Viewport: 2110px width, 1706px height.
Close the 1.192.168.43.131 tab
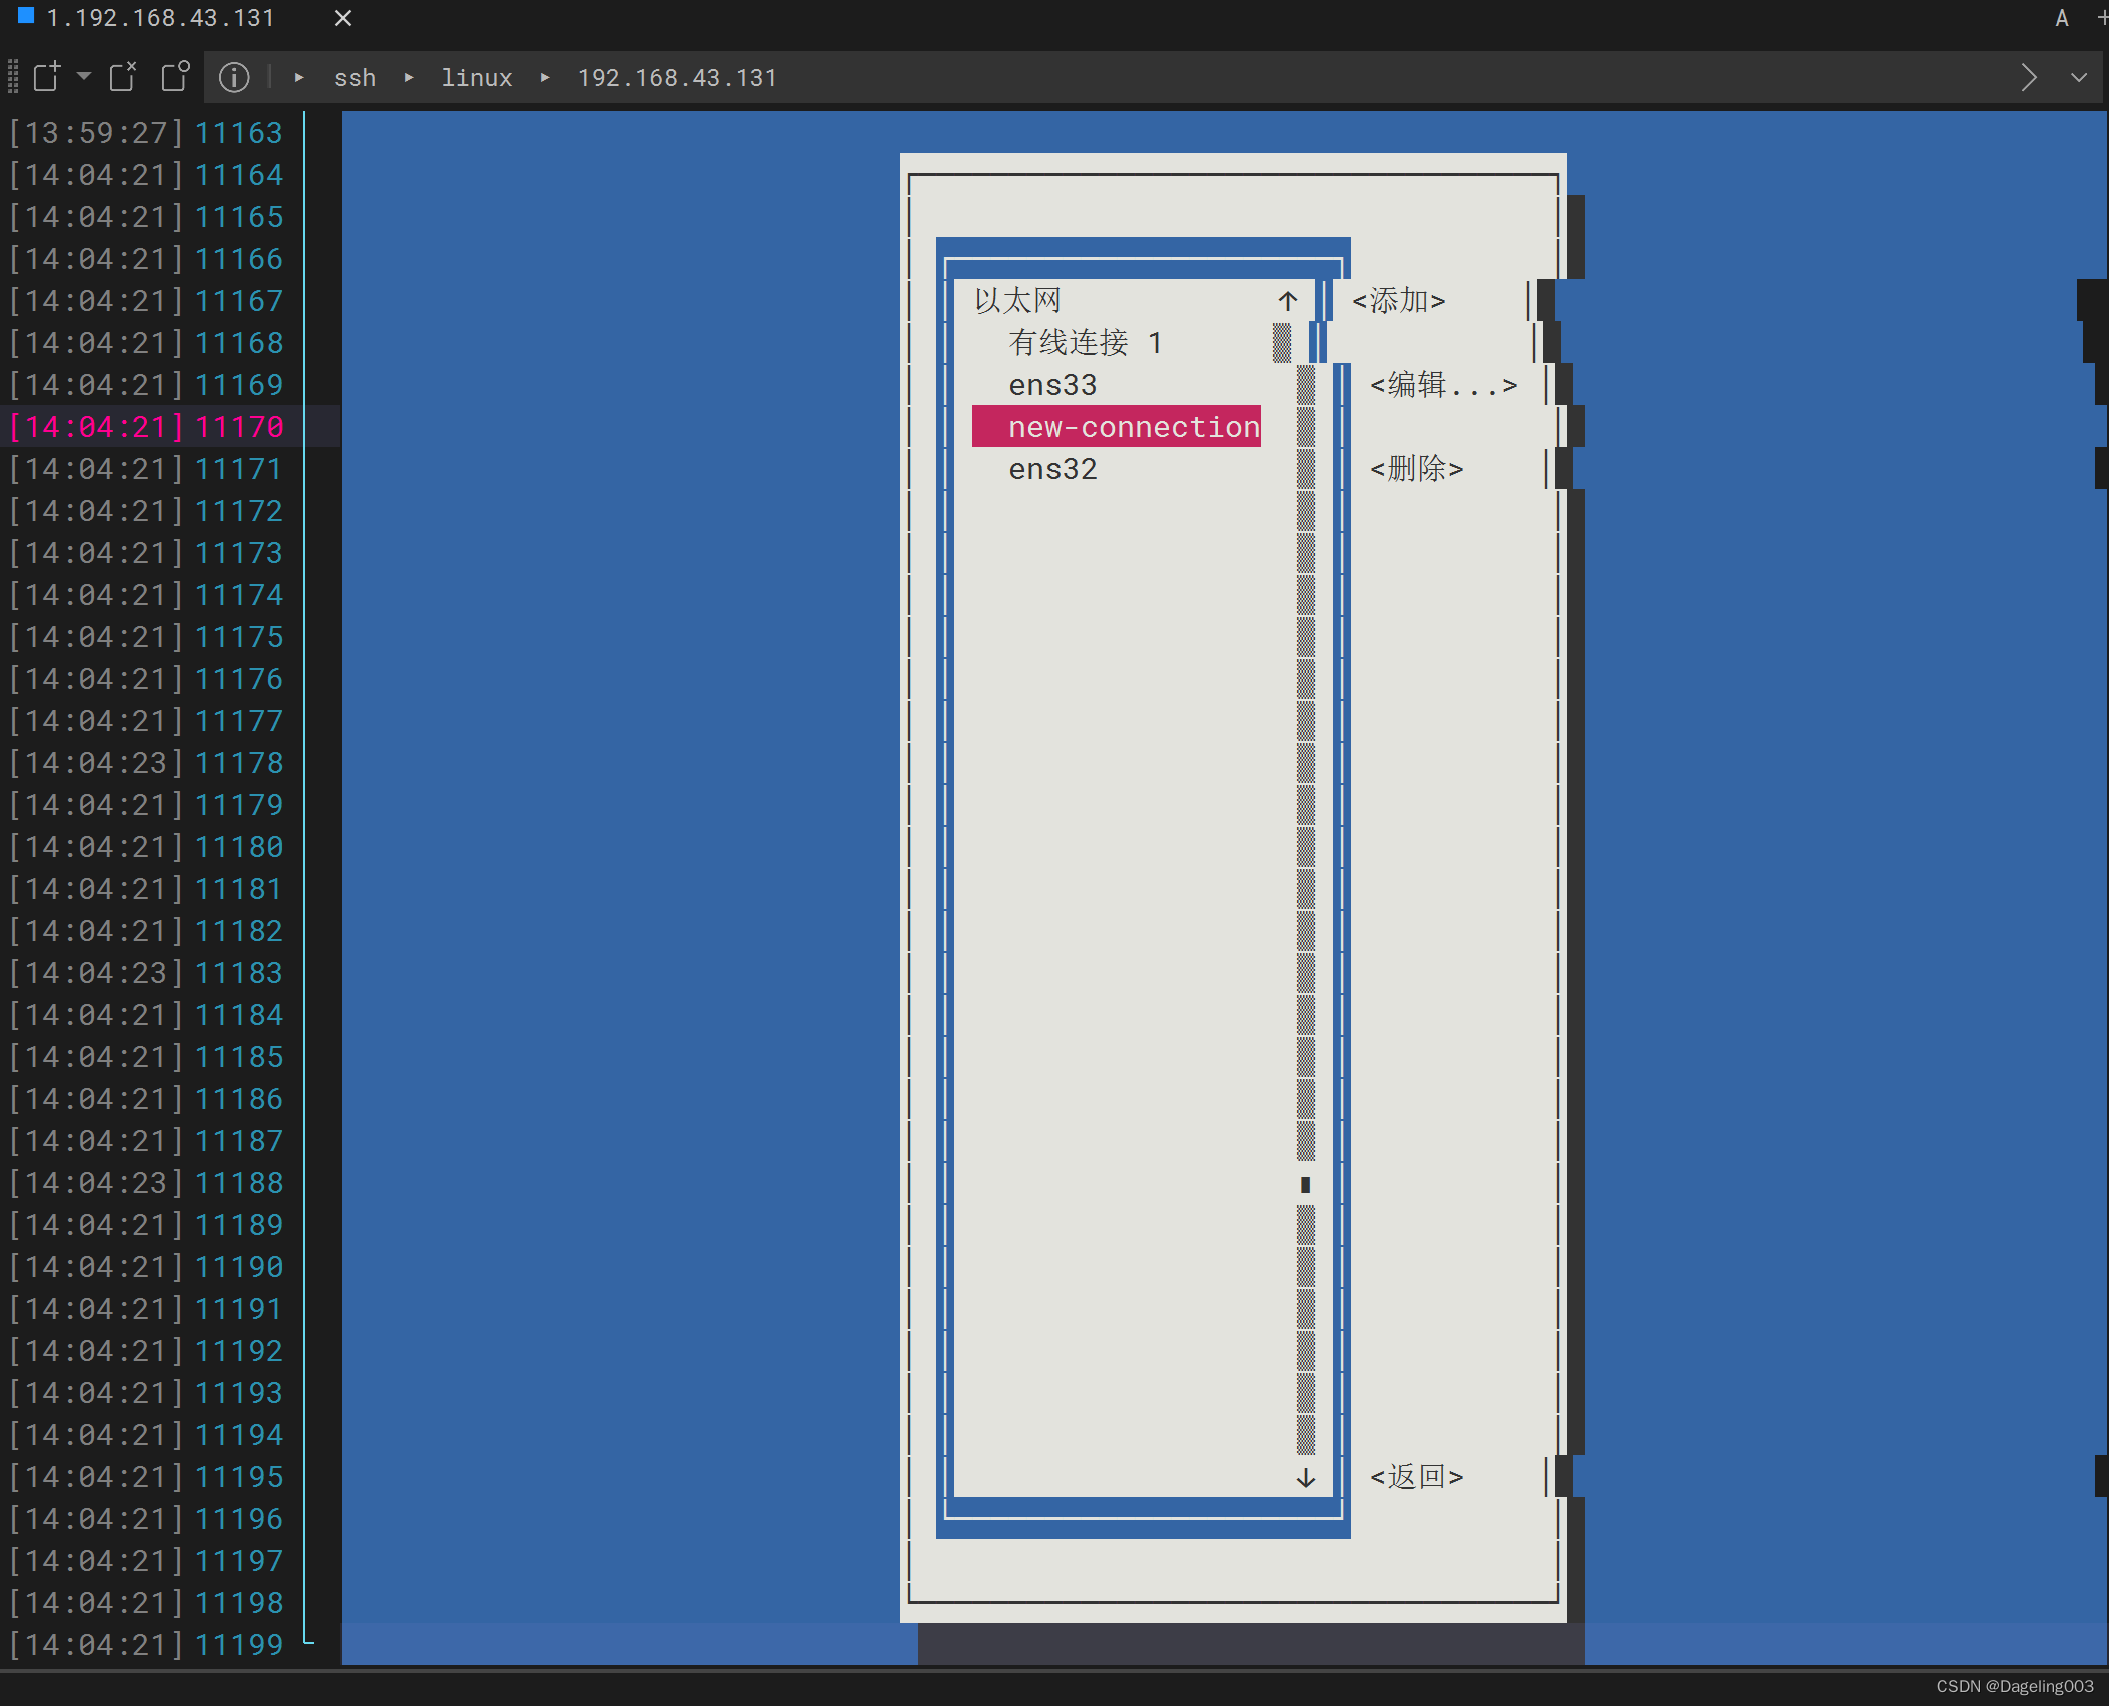point(343,18)
